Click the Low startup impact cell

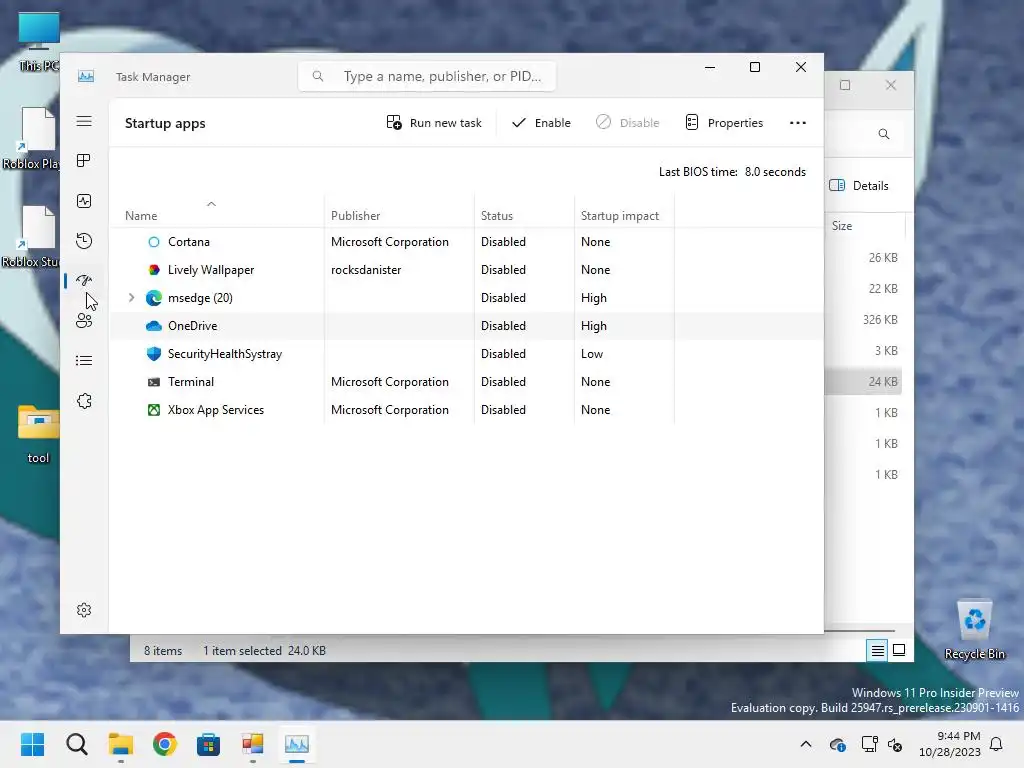point(592,354)
